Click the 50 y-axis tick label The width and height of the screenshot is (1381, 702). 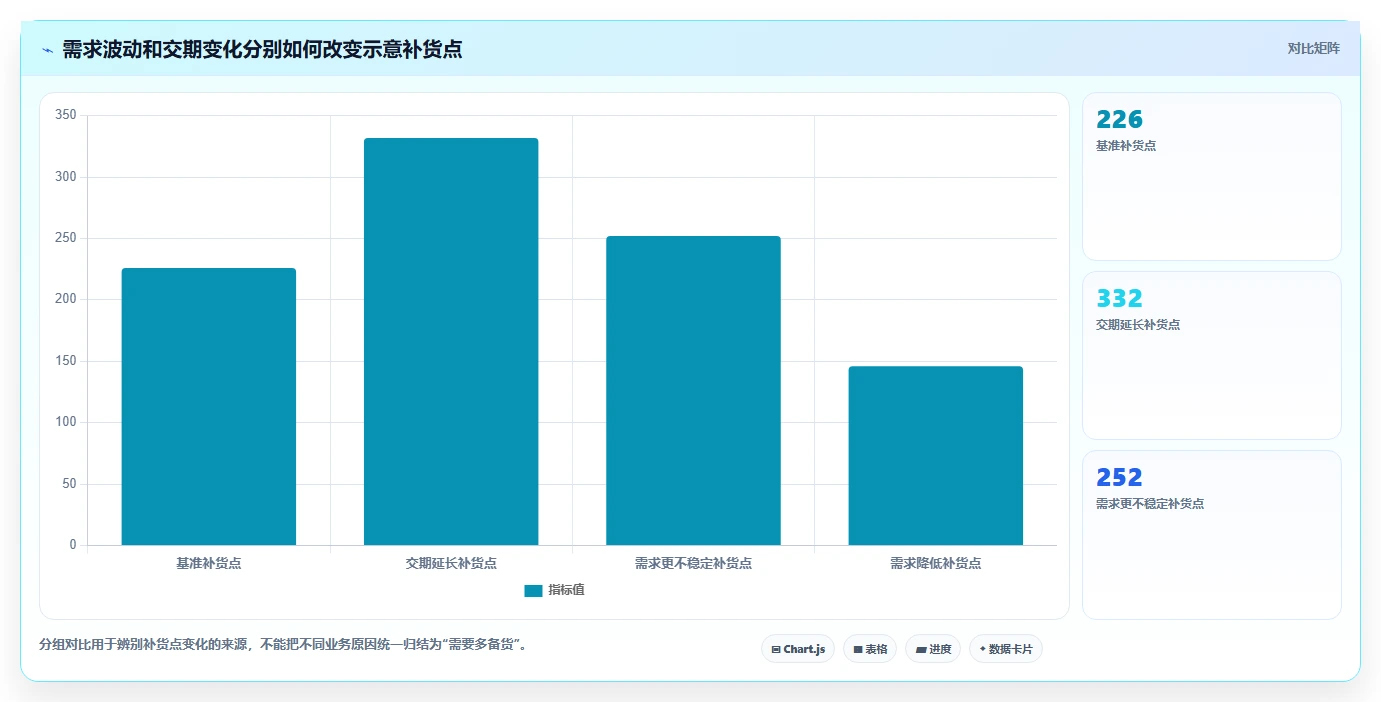tap(69, 484)
